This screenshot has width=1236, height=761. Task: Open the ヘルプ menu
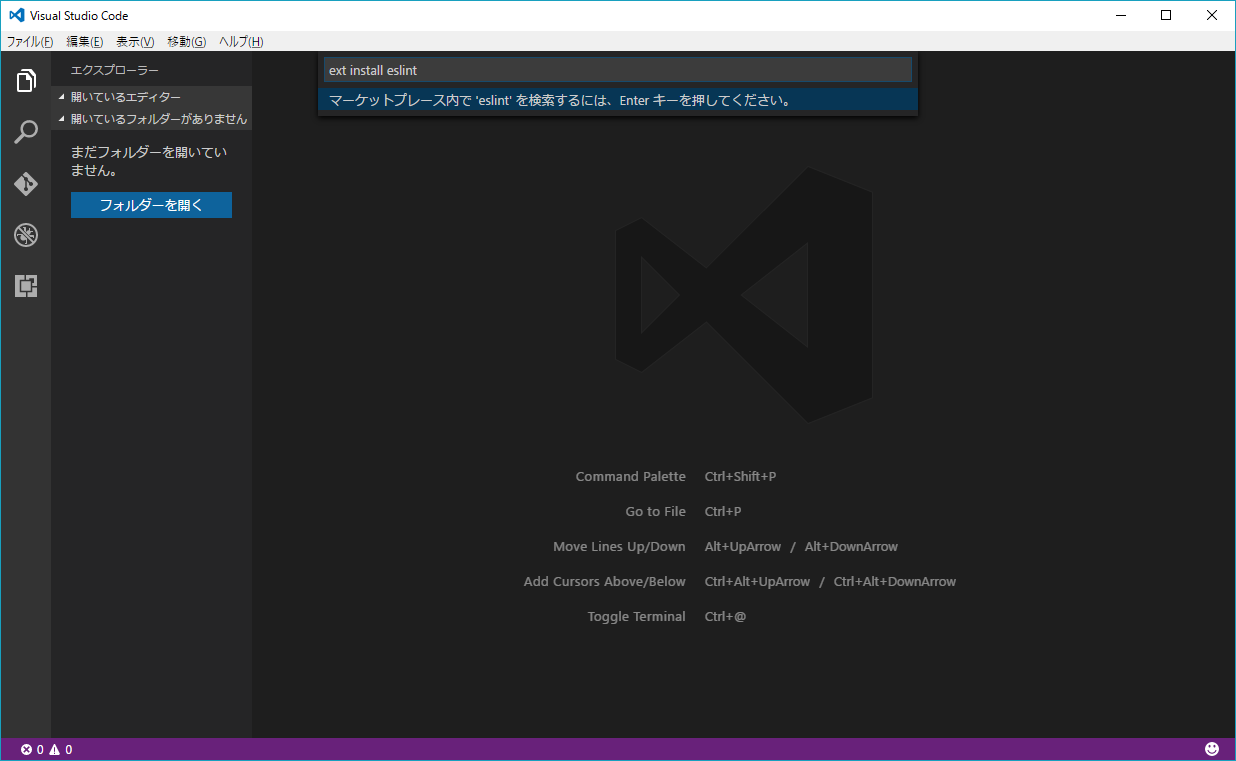coord(240,41)
